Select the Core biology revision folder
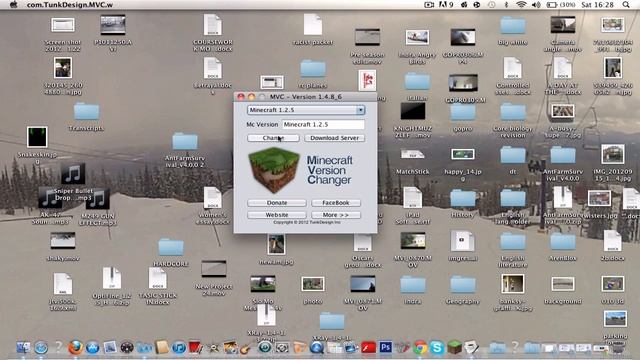 tap(513, 120)
